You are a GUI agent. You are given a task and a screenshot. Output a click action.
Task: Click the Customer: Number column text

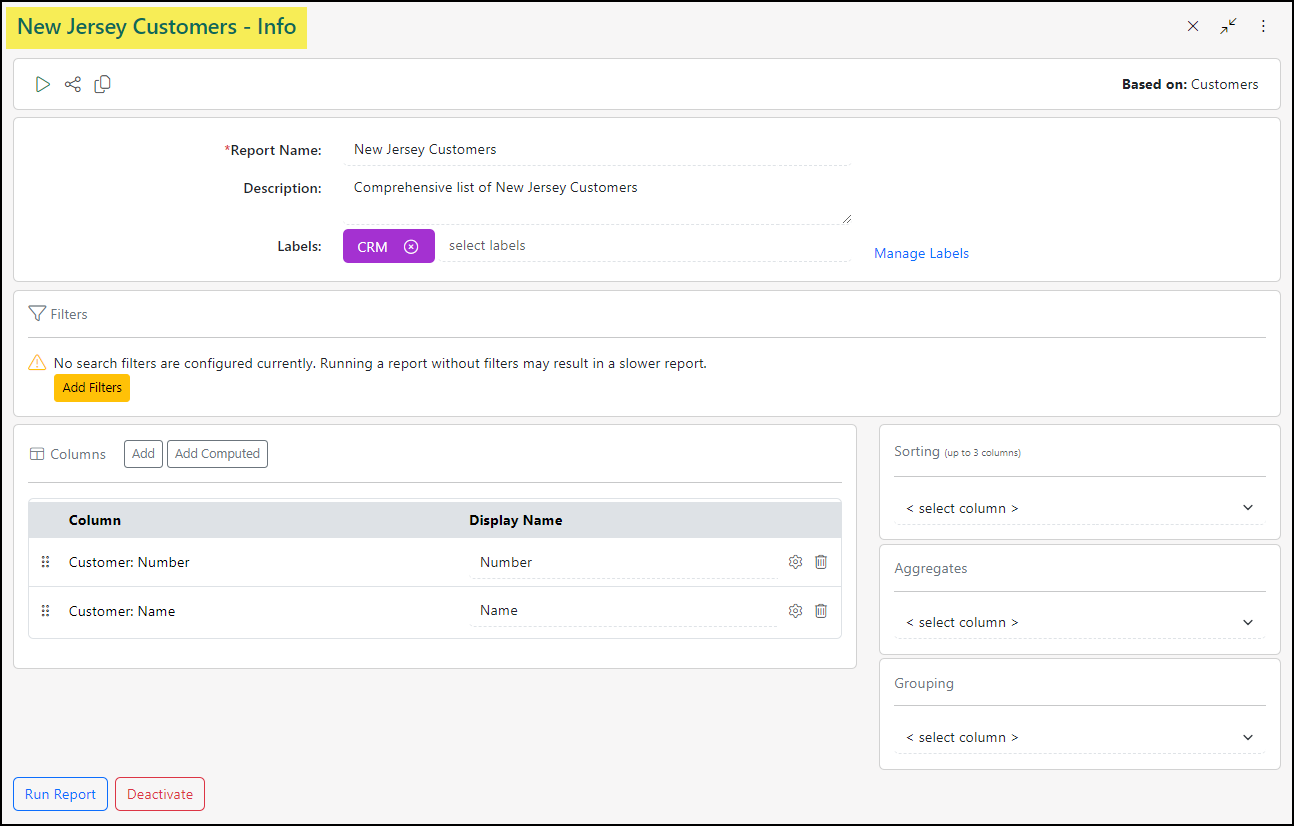[129, 562]
